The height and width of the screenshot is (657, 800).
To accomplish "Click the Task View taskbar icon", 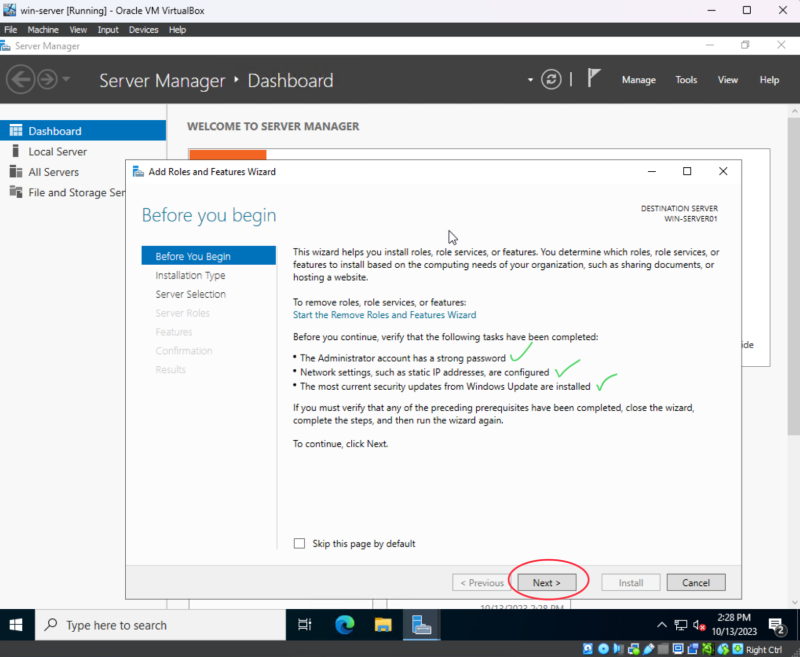I will click(x=305, y=625).
